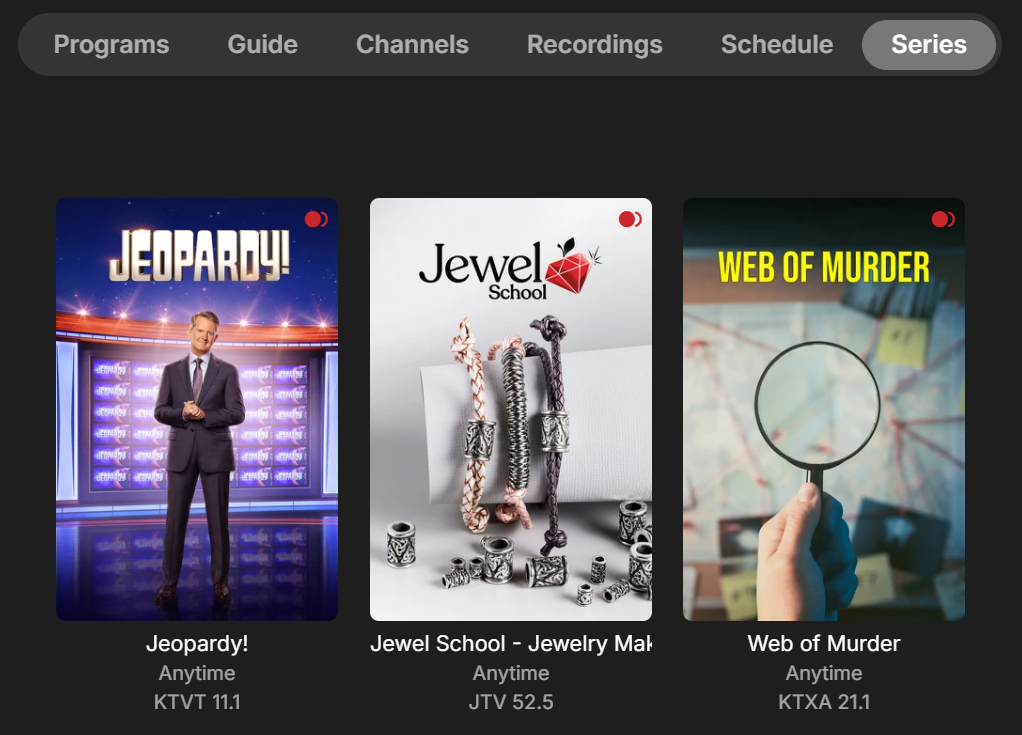The width and height of the screenshot is (1022, 735).
Task: Click Anytime under Jeopardy!
Action: pyautogui.click(x=197, y=673)
